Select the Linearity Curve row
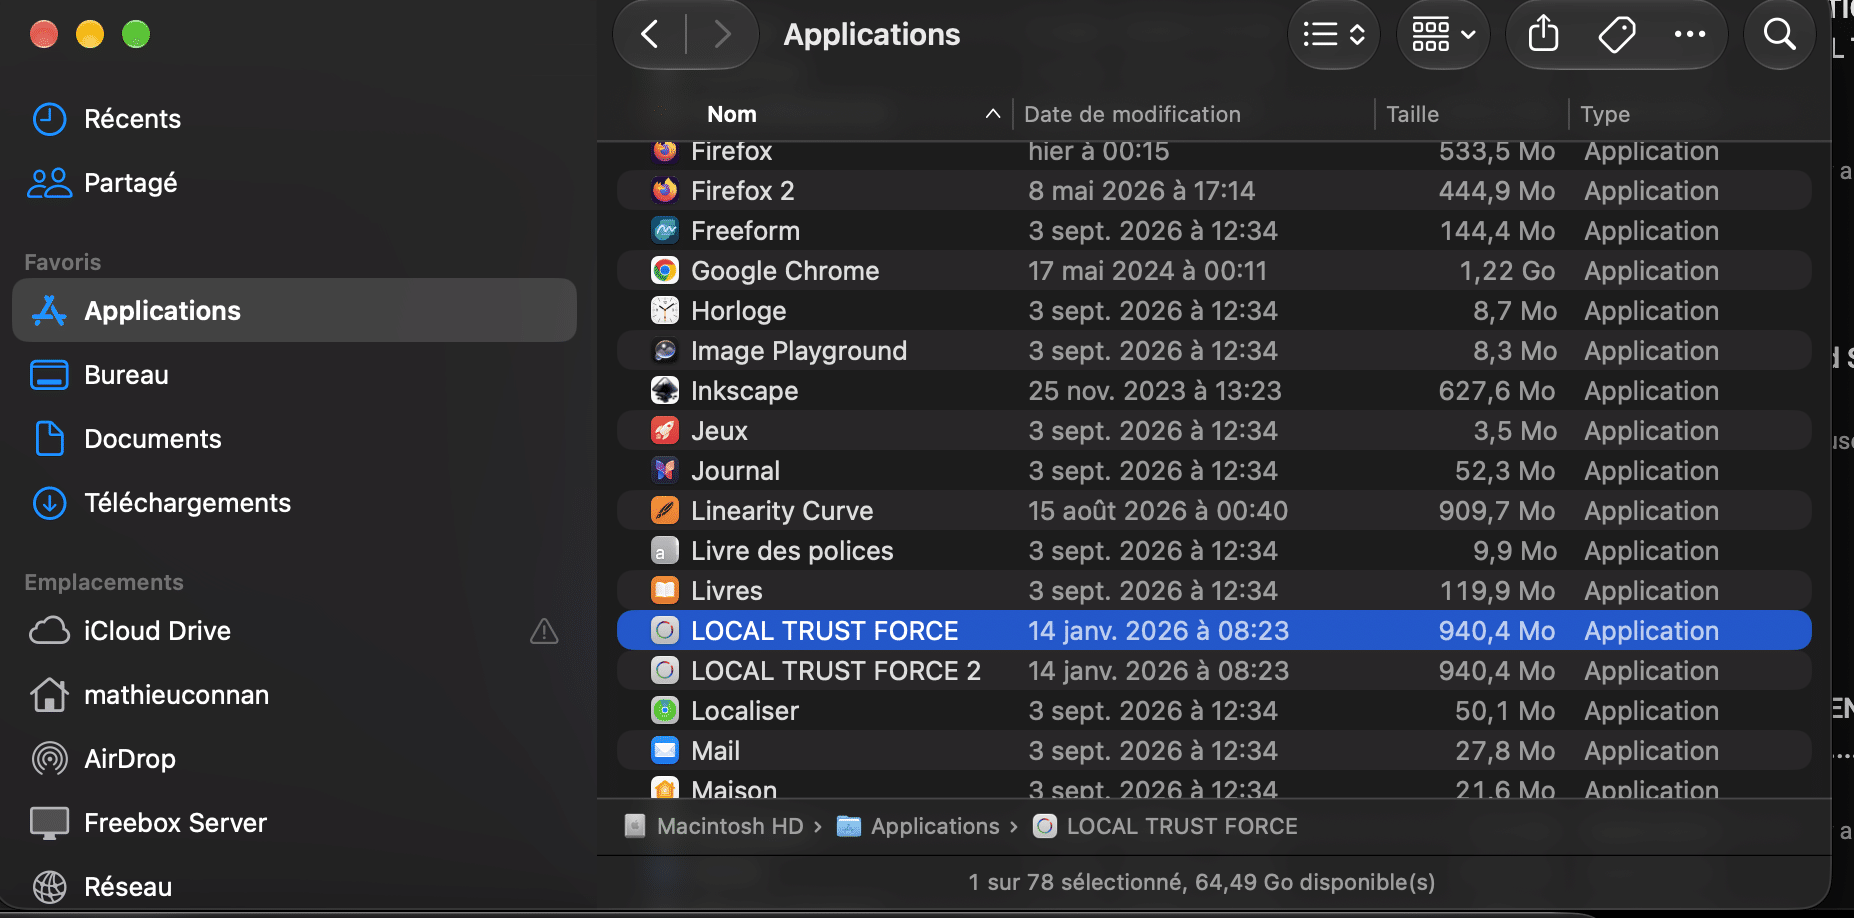This screenshot has height=918, width=1854. pyautogui.click(x=1214, y=511)
